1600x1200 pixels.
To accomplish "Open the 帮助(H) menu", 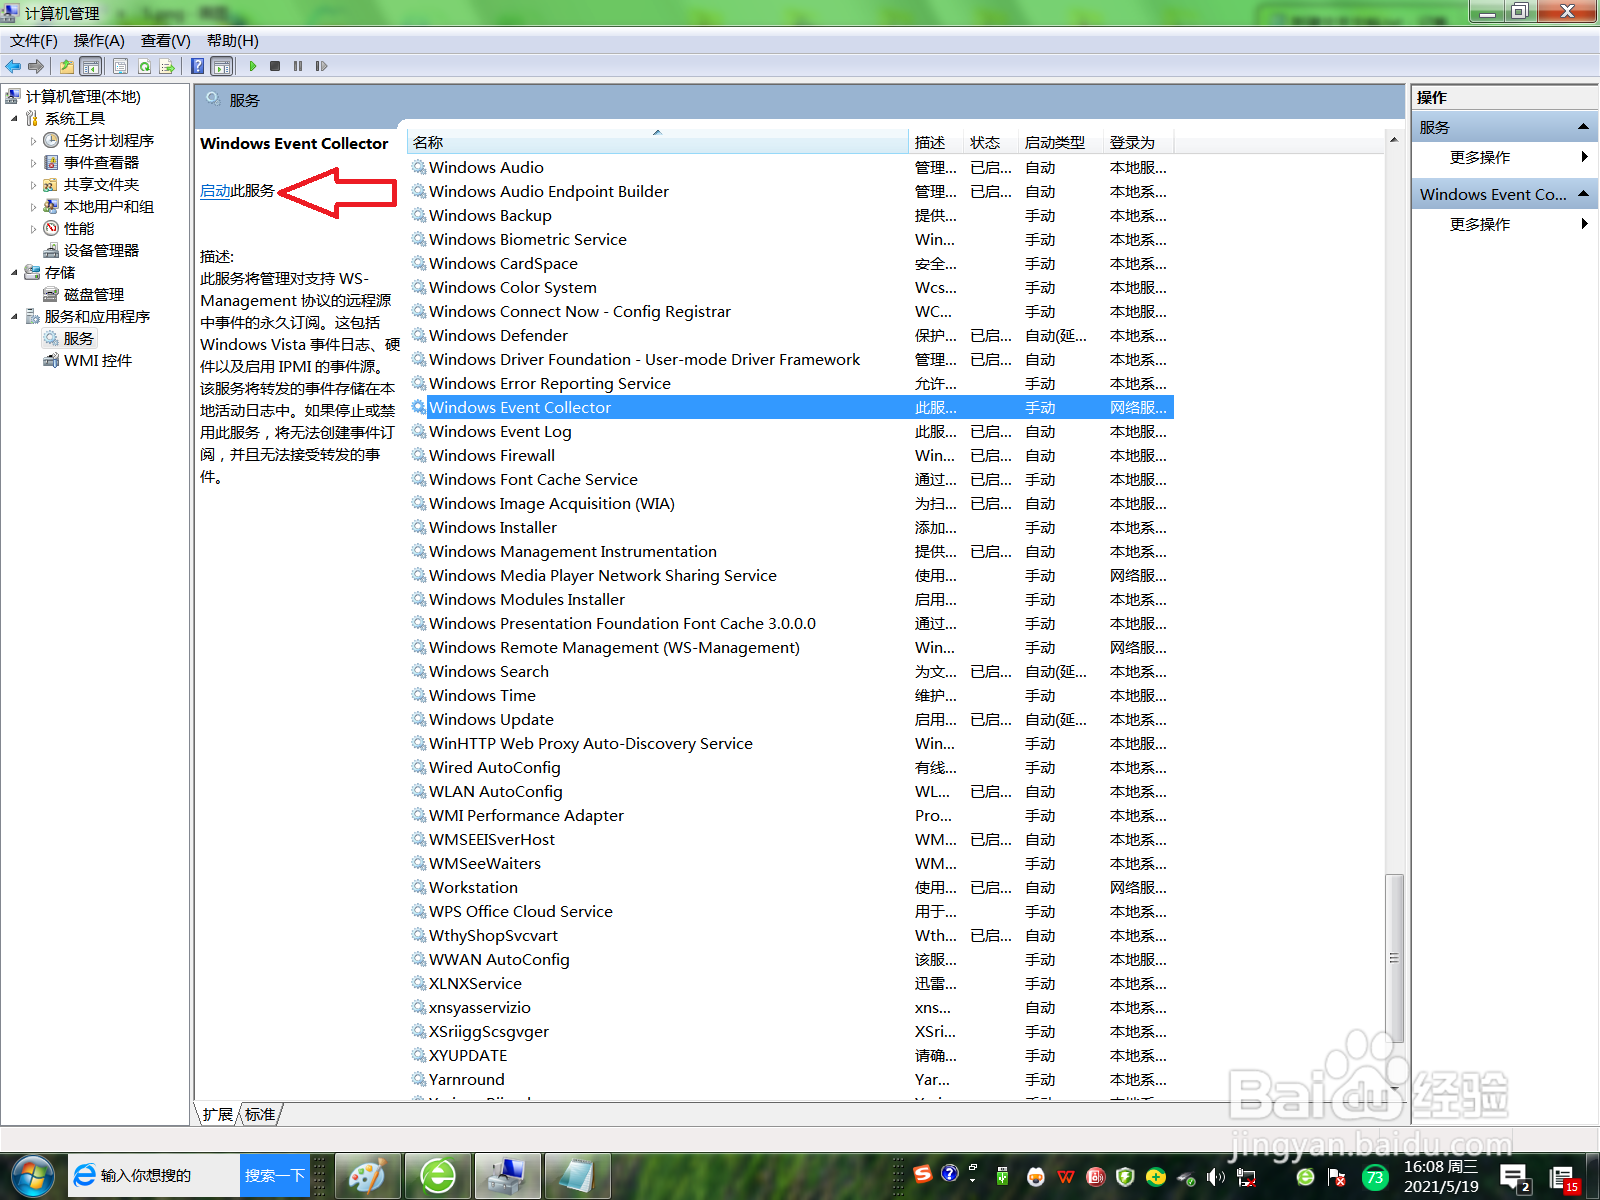I will tap(233, 41).
